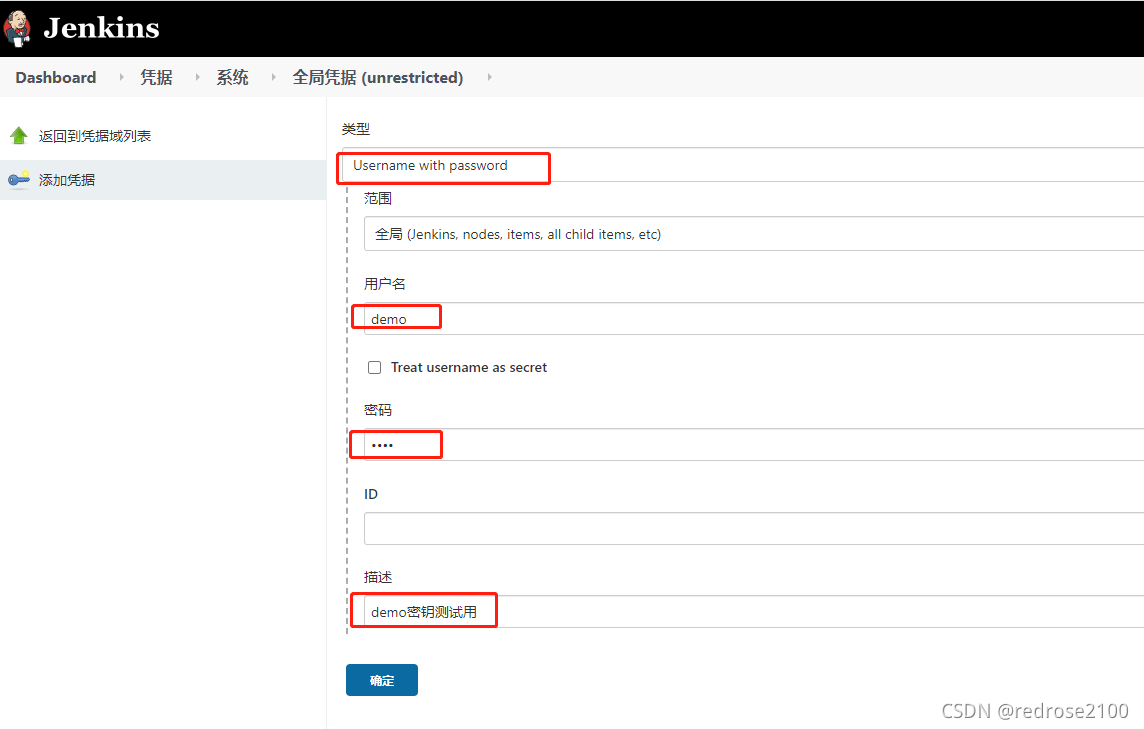
Task: Expand the chevron after 系统 breadcrumb
Action: click(274, 77)
